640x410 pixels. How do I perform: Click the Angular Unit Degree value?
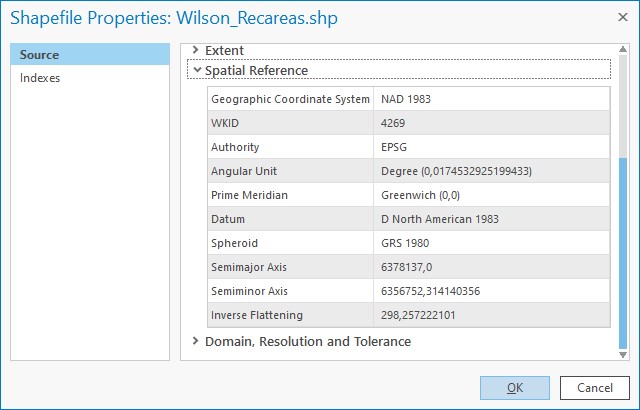click(490, 171)
